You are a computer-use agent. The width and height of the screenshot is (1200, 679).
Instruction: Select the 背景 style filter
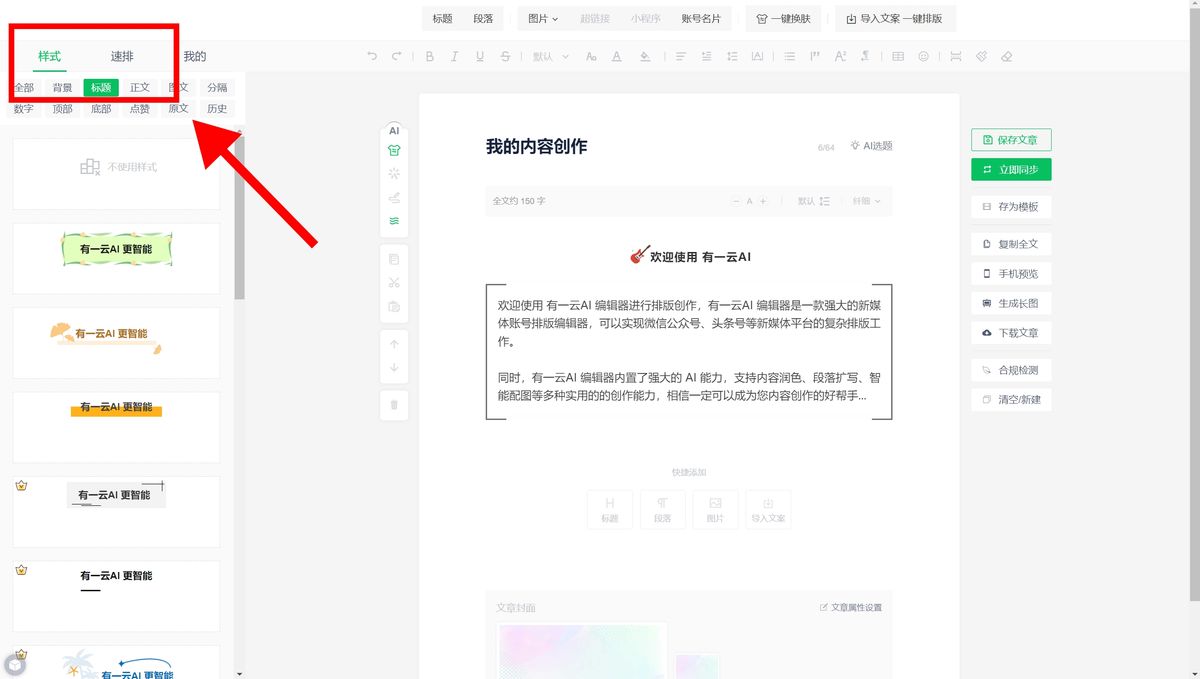(x=62, y=88)
